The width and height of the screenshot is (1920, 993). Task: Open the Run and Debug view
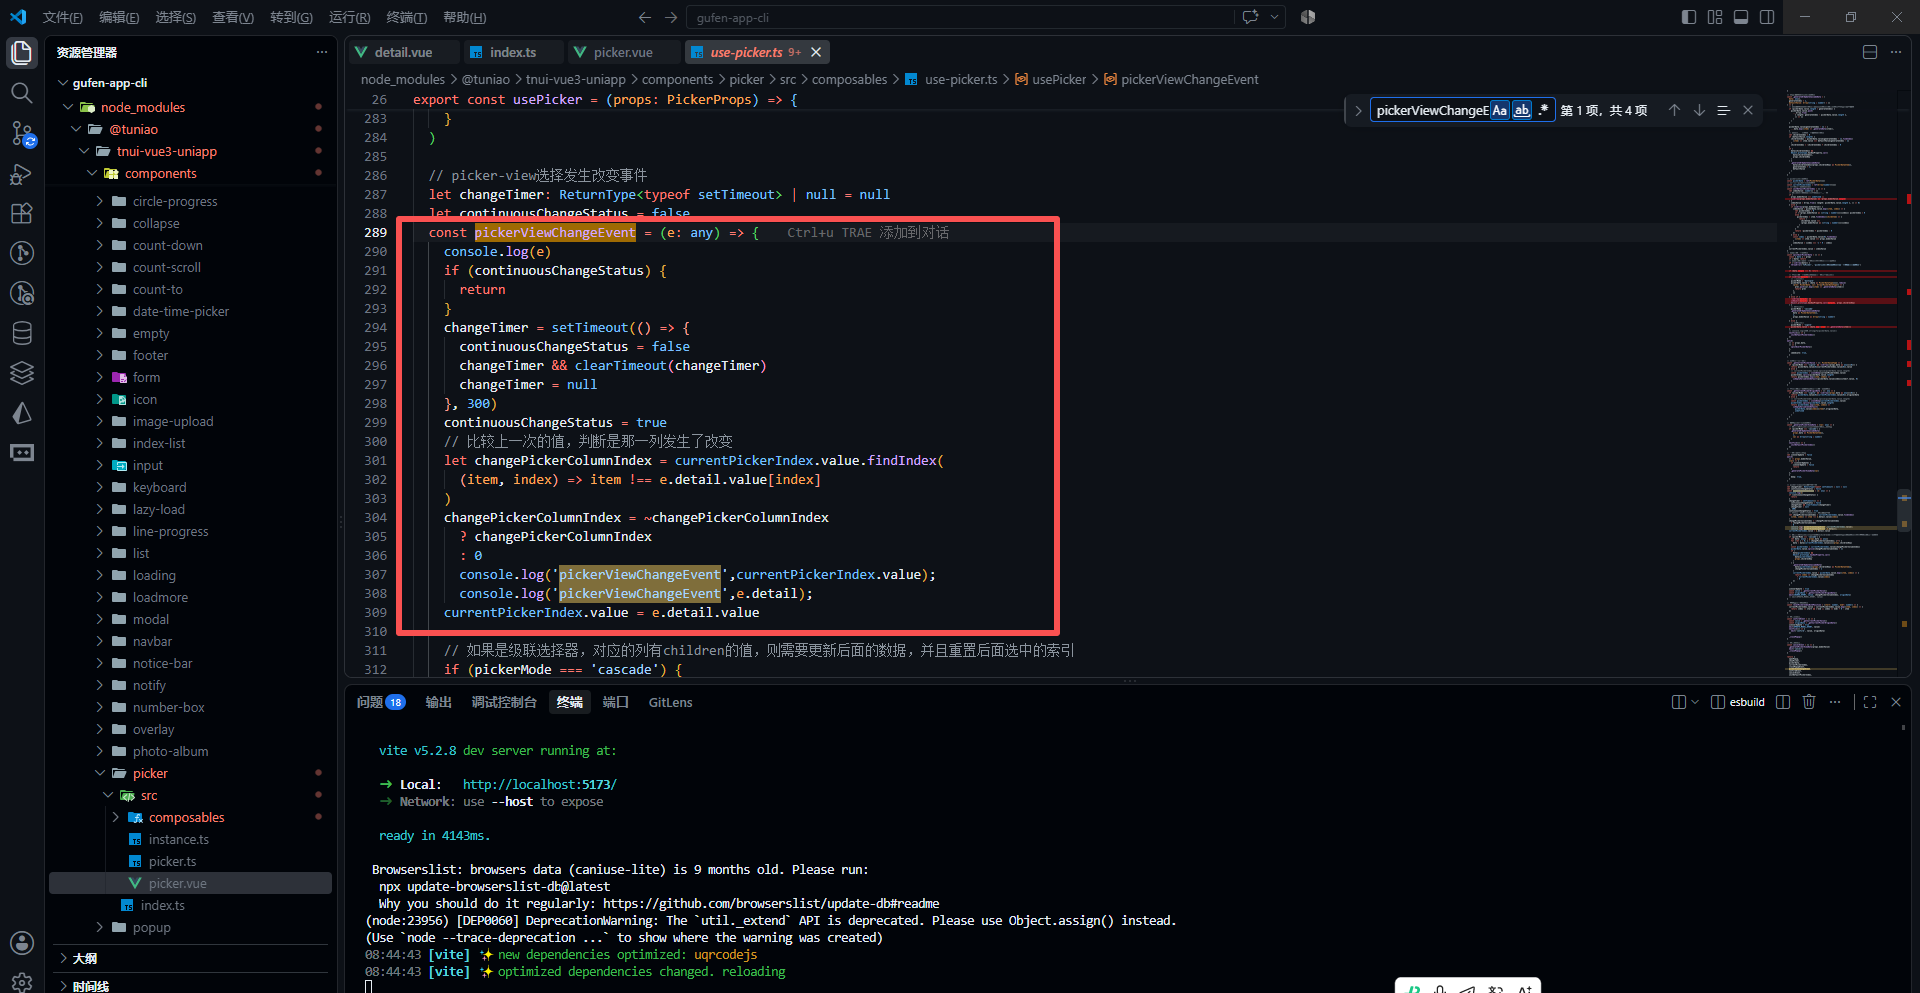pyautogui.click(x=22, y=173)
